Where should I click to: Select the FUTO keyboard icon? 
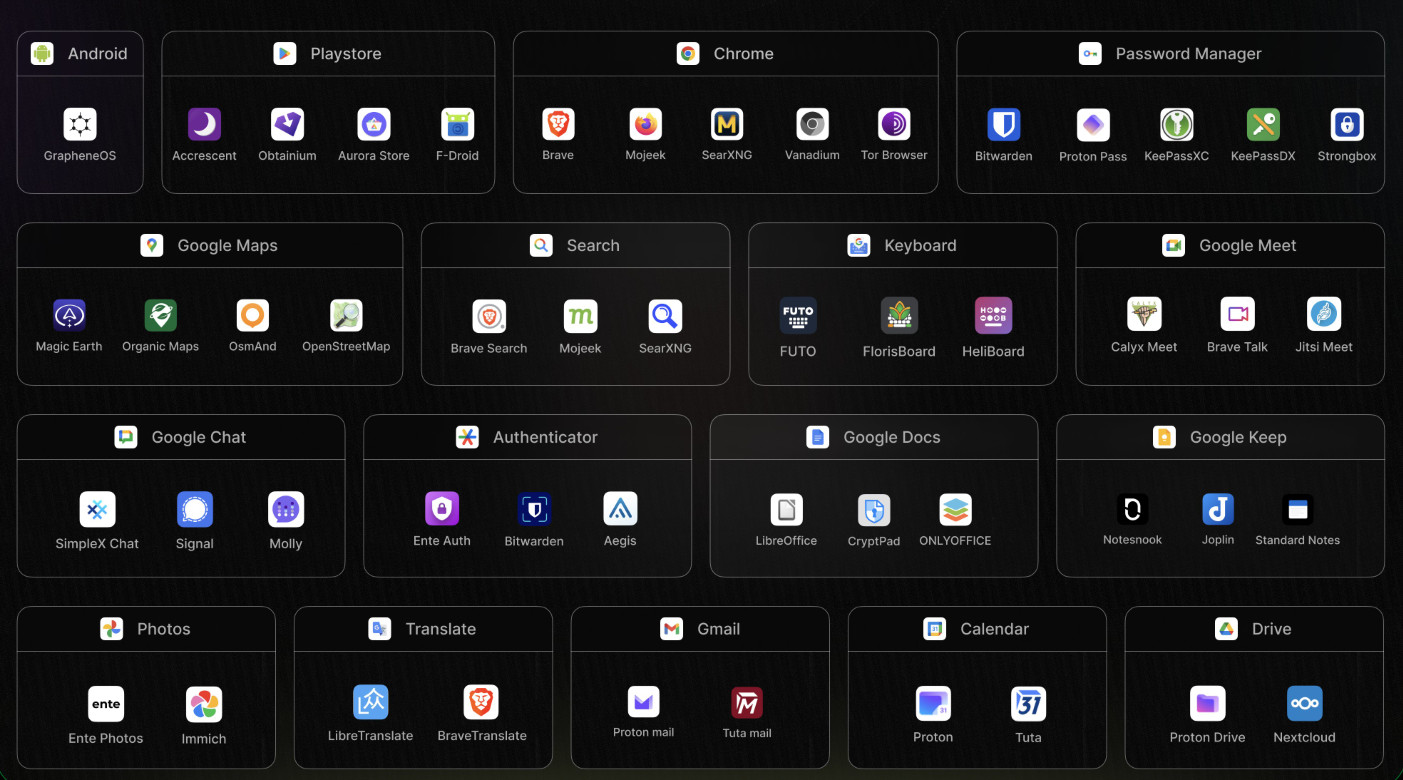798,316
